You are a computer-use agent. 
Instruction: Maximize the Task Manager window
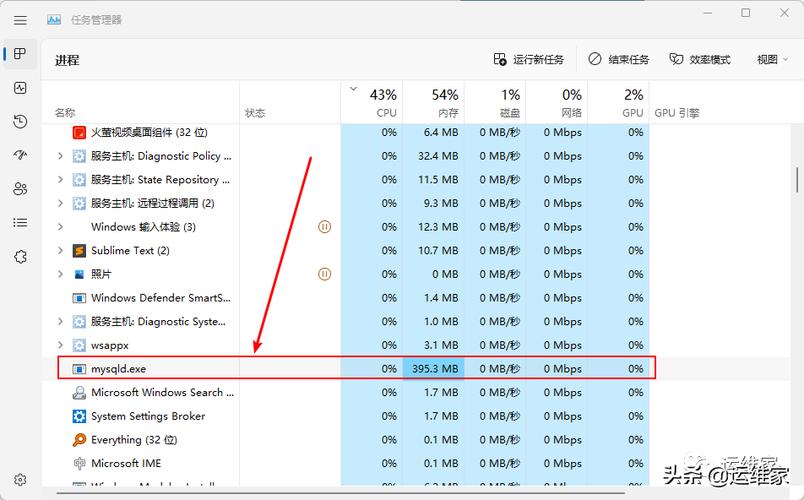746,13
